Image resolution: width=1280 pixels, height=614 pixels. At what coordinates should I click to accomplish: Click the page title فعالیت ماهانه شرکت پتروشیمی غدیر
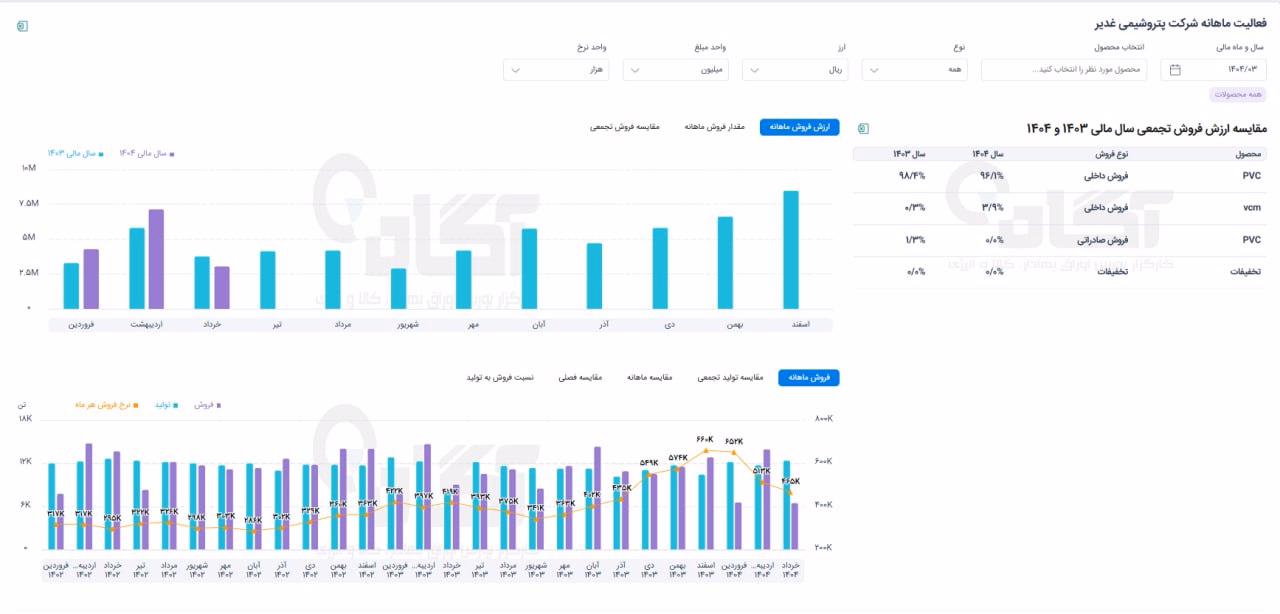tap(1183, 22)
